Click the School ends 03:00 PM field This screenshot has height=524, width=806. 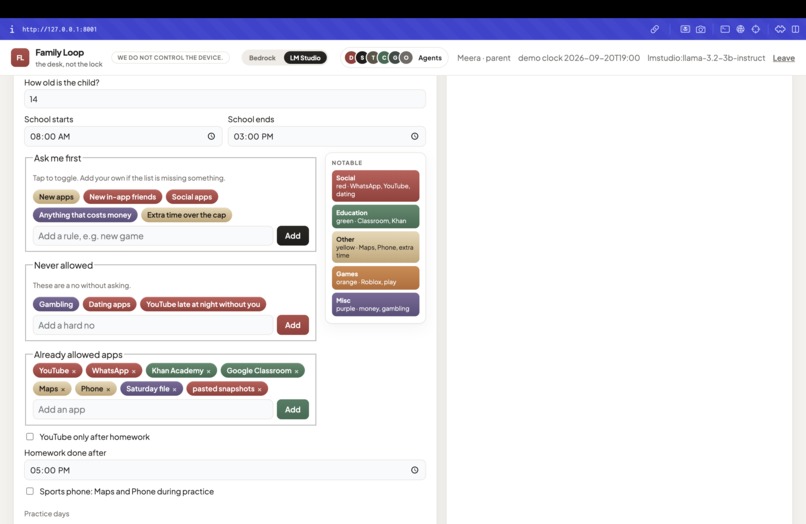coord(326,136)
